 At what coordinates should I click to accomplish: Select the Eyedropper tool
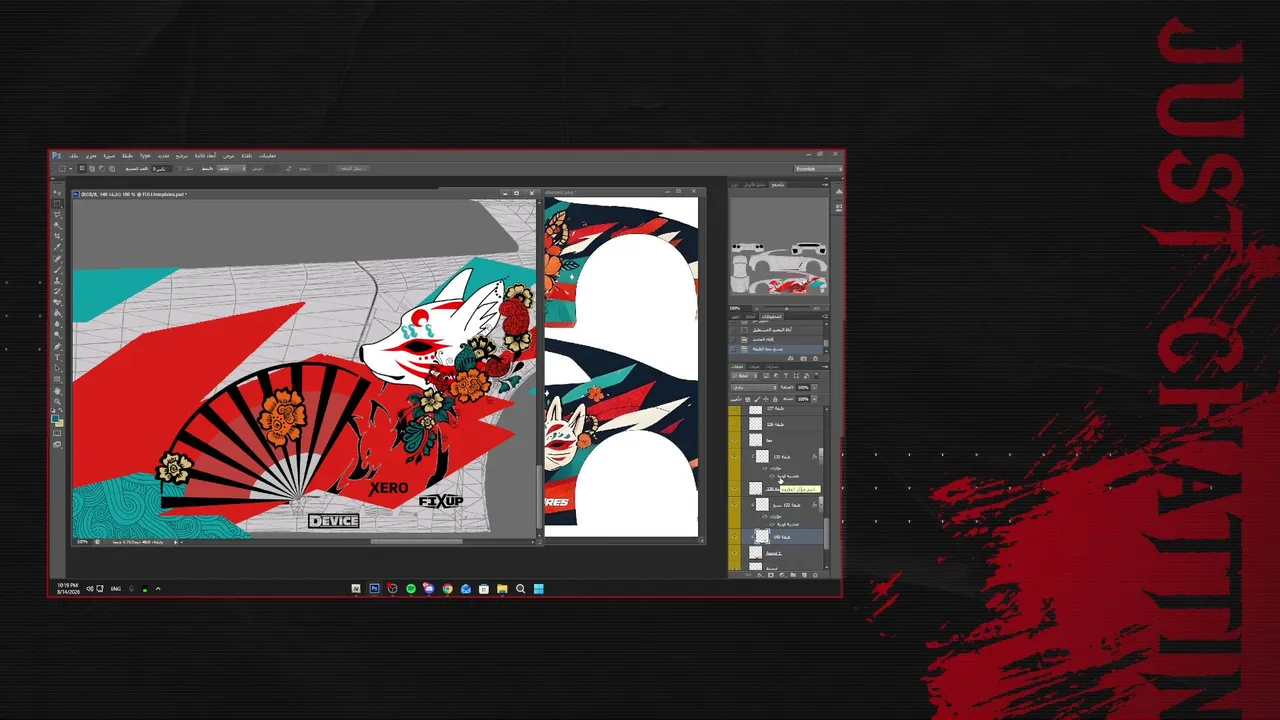click(57, 247)
